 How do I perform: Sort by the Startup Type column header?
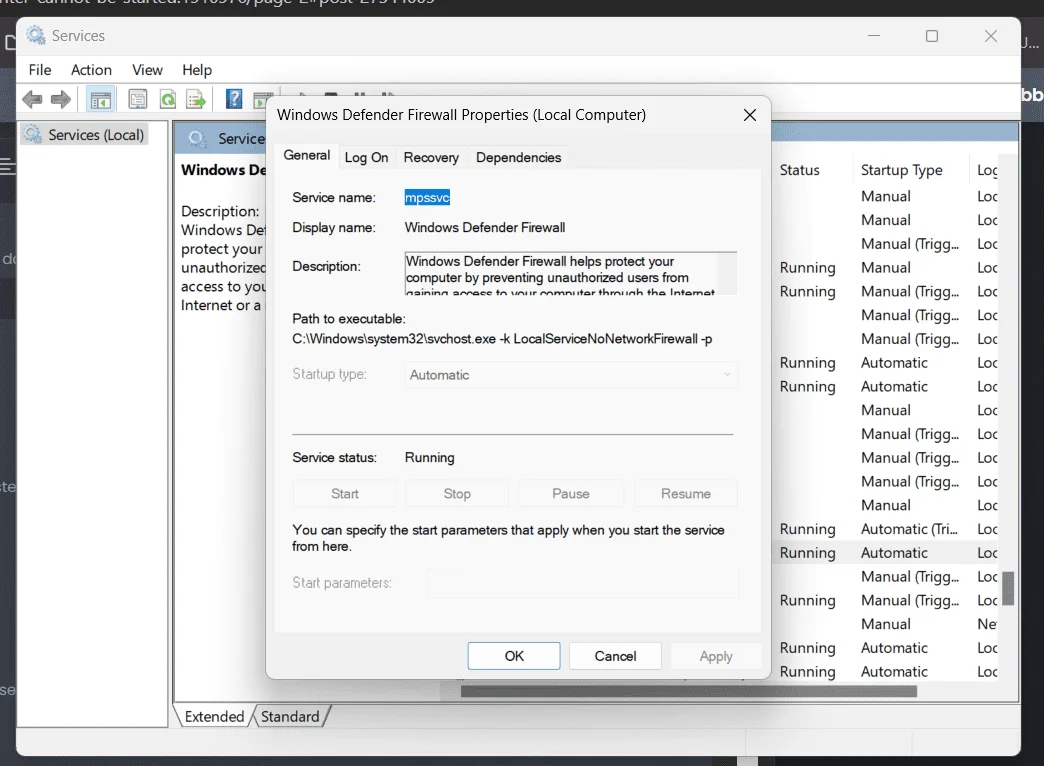(x=902, y=171)
